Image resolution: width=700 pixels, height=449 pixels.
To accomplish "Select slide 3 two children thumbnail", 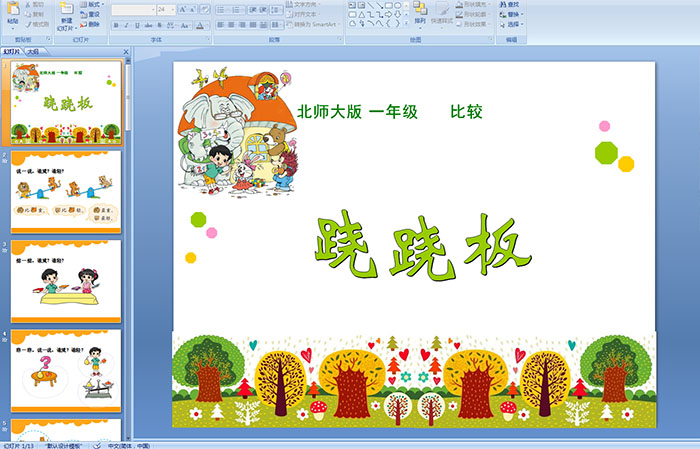I will pos(66,281).
